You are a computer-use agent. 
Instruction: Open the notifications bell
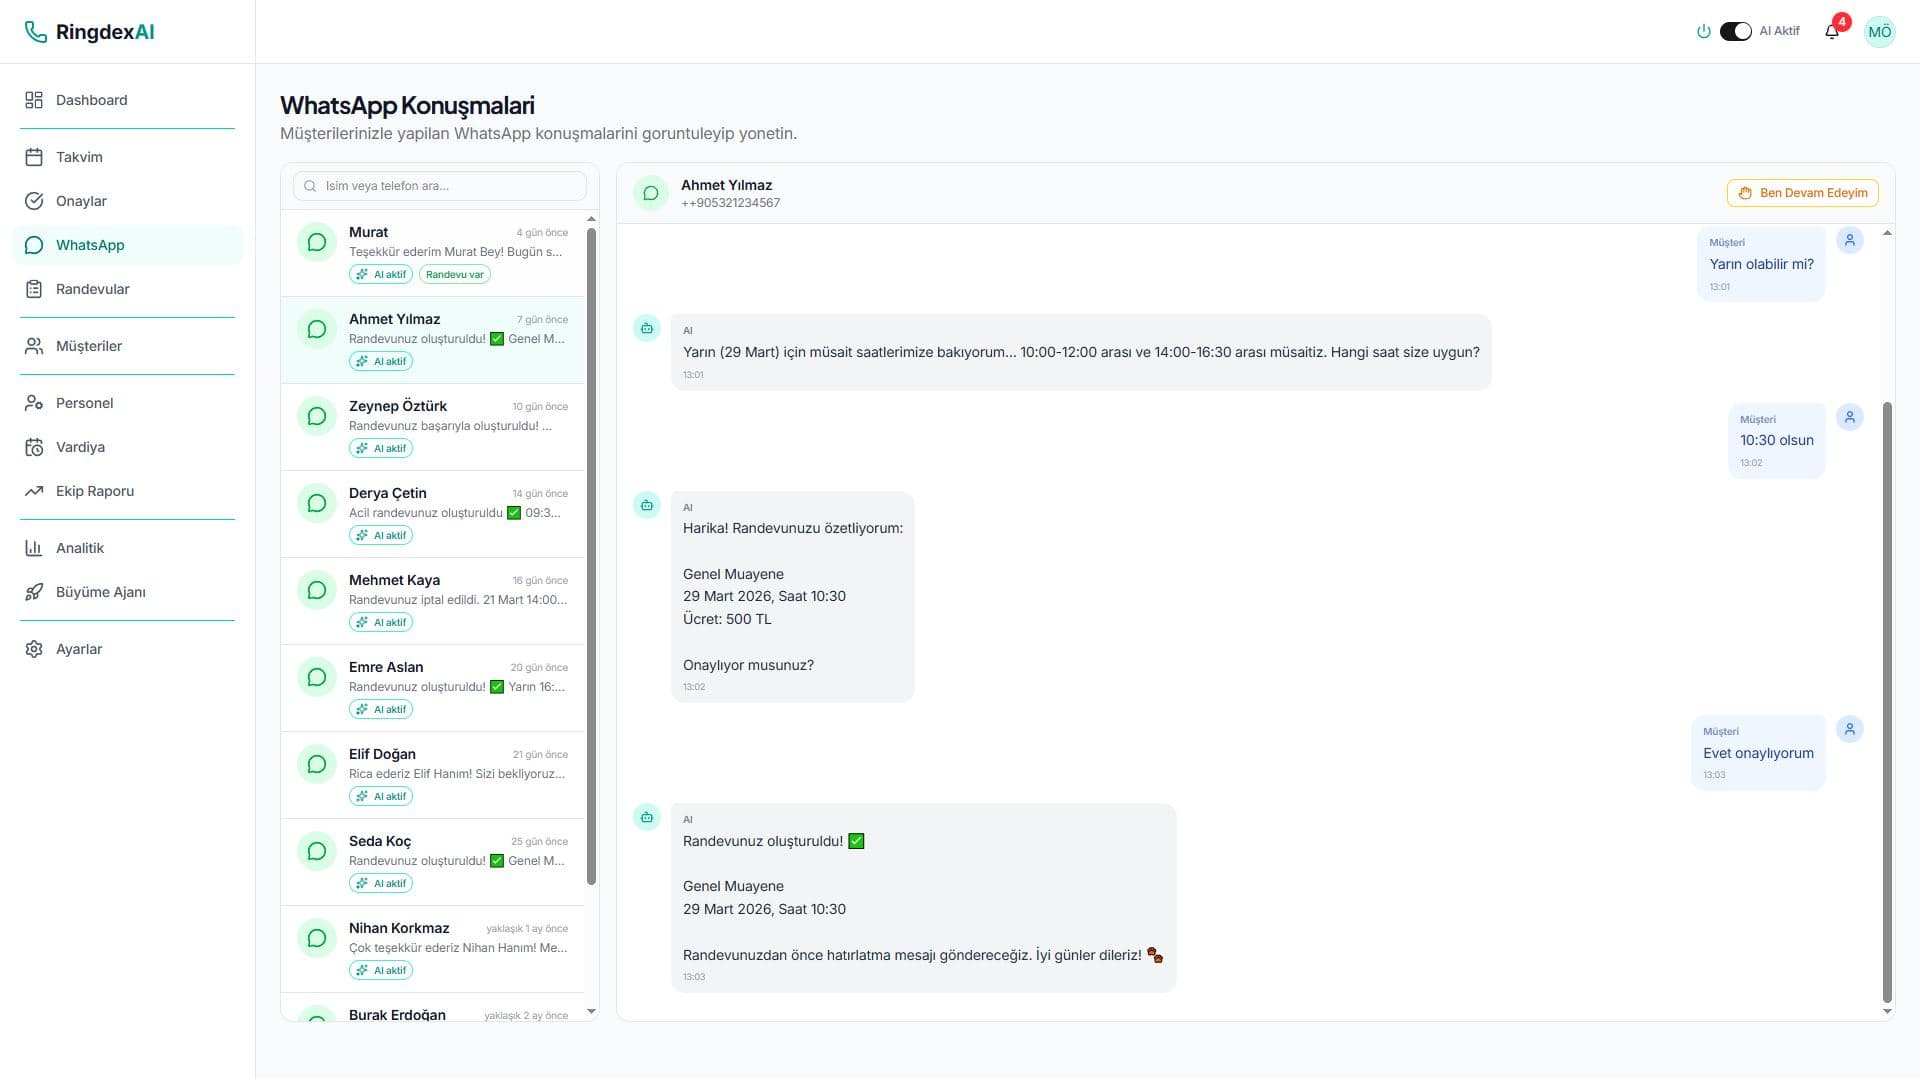[1832, 31]
